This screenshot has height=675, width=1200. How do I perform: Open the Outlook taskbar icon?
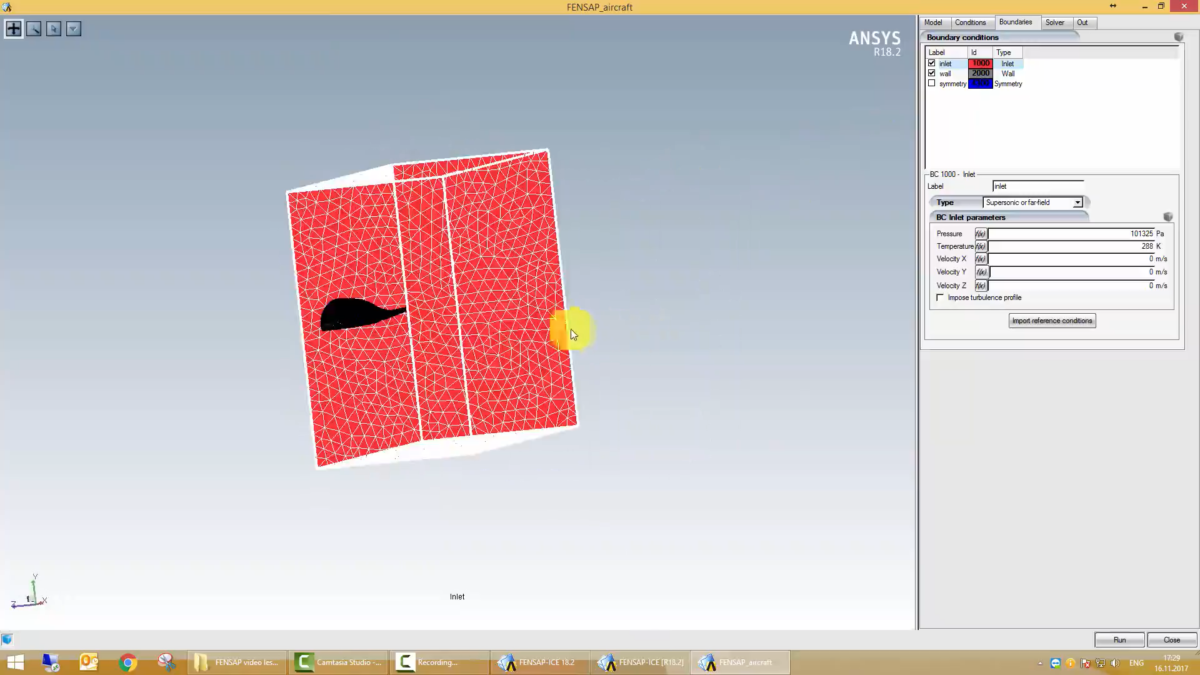88,663
